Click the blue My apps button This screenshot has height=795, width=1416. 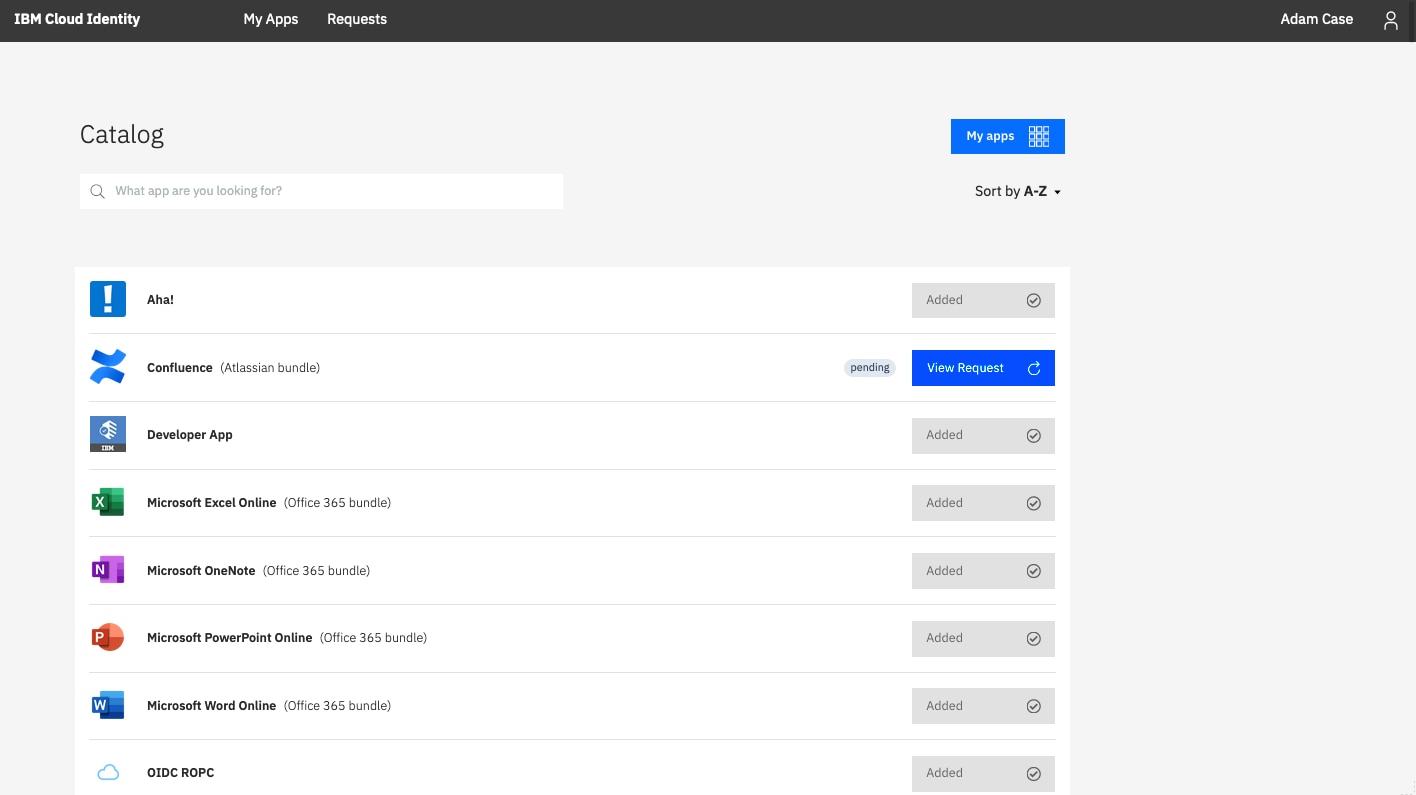click(1008, 136)
